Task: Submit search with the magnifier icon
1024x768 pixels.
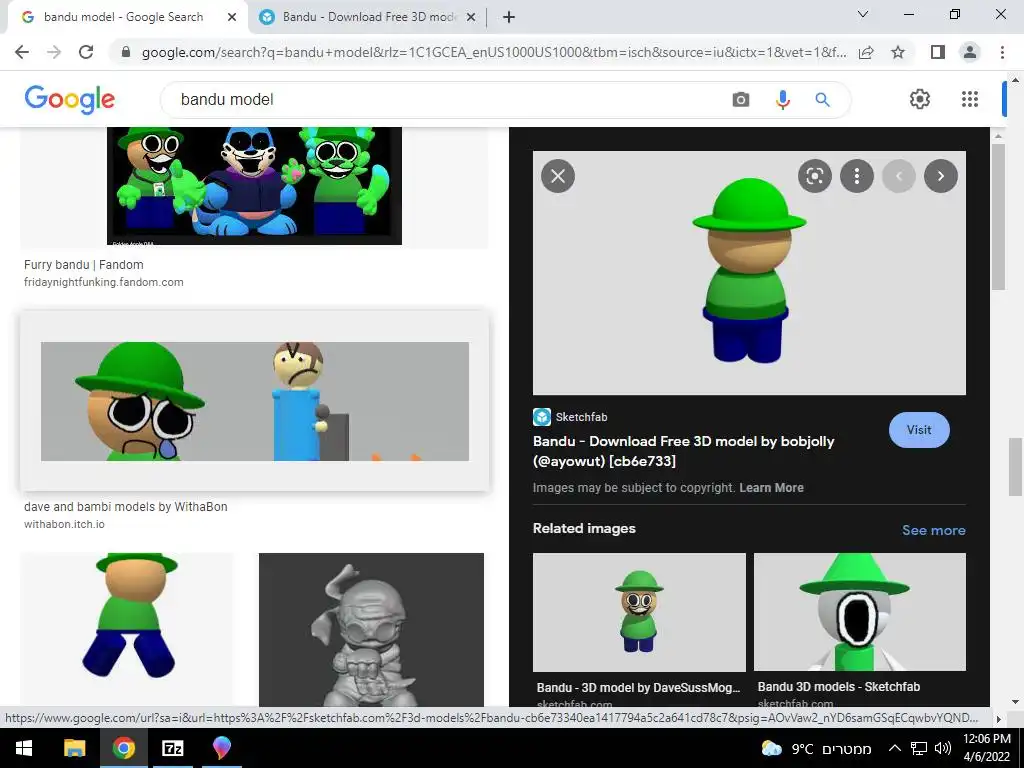Action: 822,99
